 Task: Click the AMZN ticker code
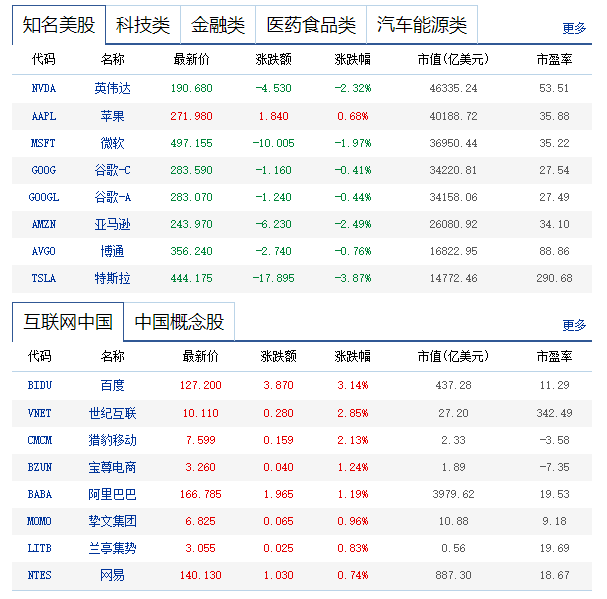click(44, 224)
